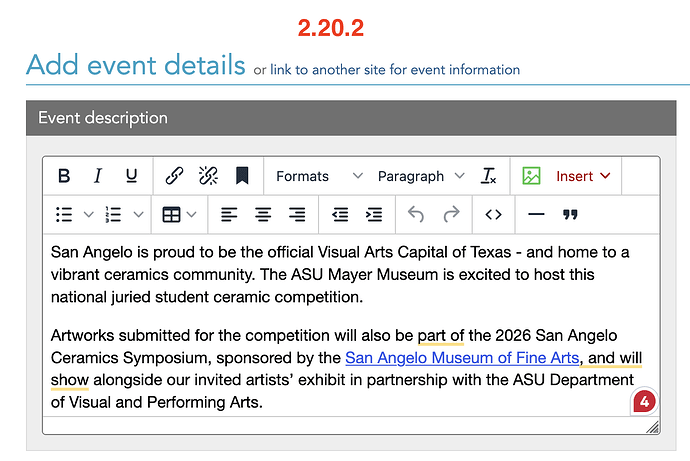The image size is (690, 461).
Task: Toggle underline formatting
Action: click(131, 176)
